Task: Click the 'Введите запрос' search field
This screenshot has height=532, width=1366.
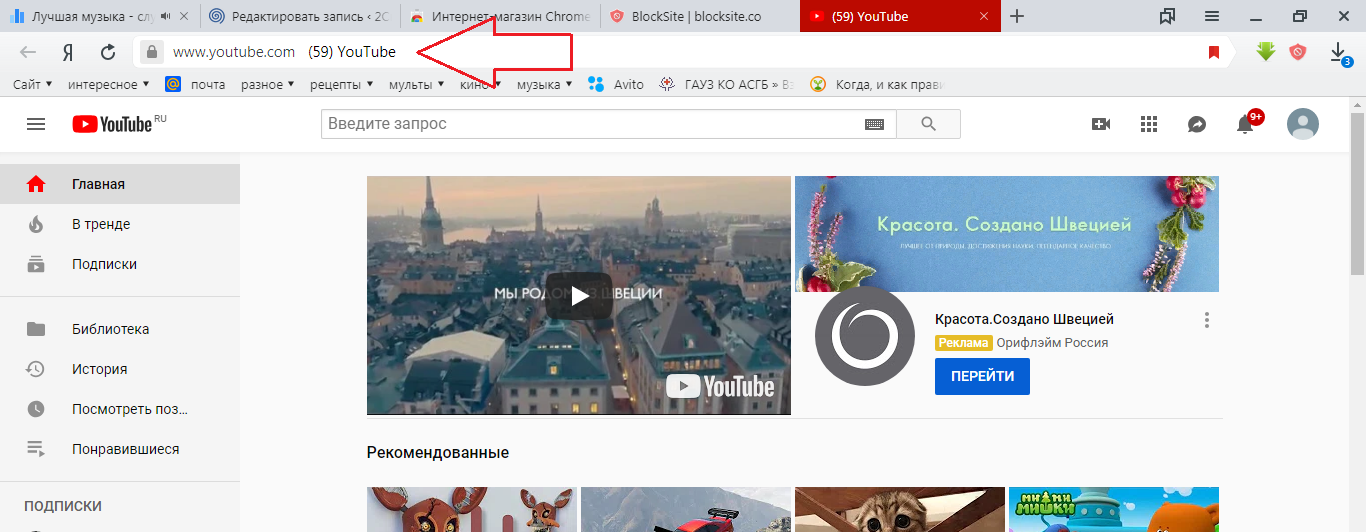Action: tap(590, 124)
